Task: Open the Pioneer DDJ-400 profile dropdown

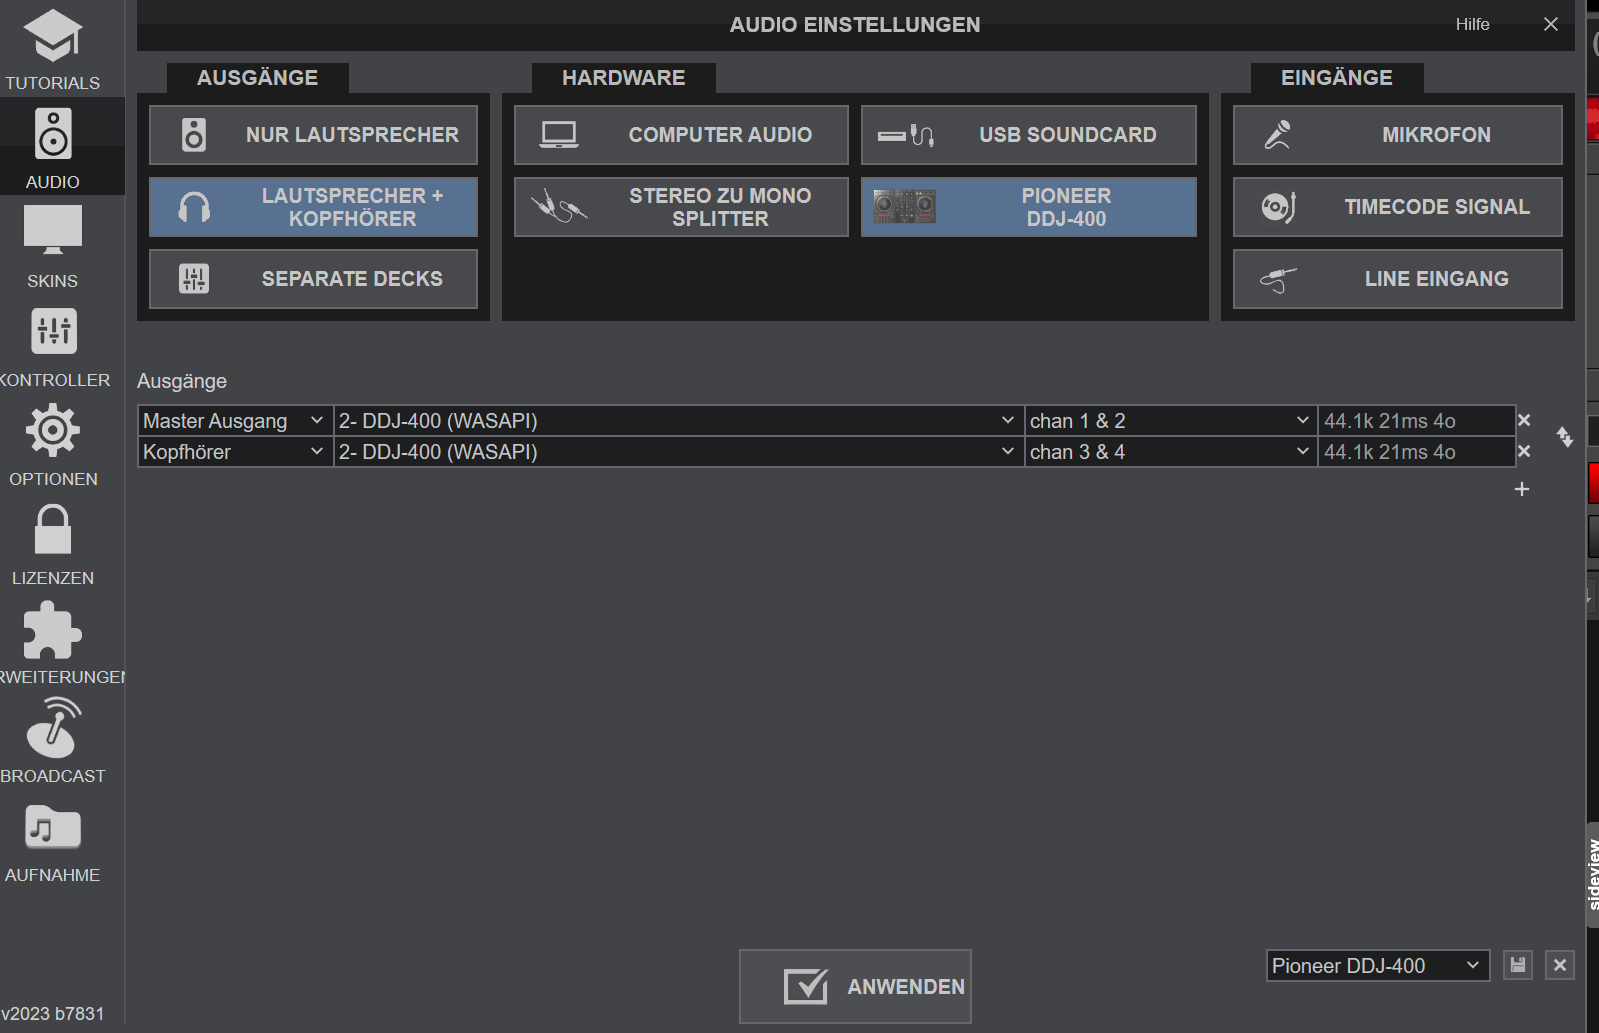Action: click(x=1377, y=966)
